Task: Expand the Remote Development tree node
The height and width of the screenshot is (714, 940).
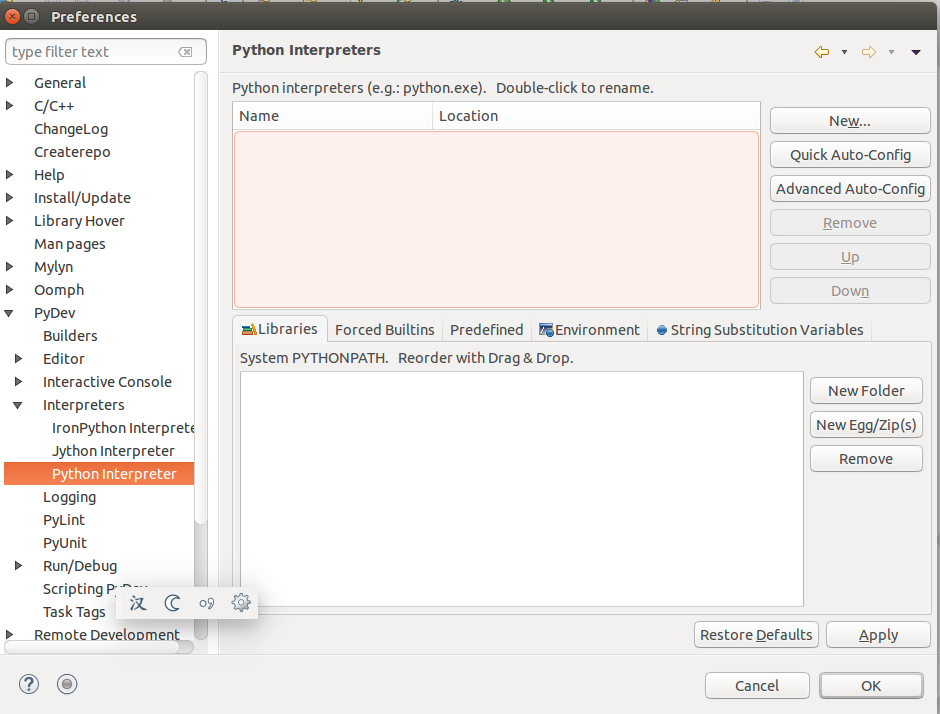Action: point(9,634)
